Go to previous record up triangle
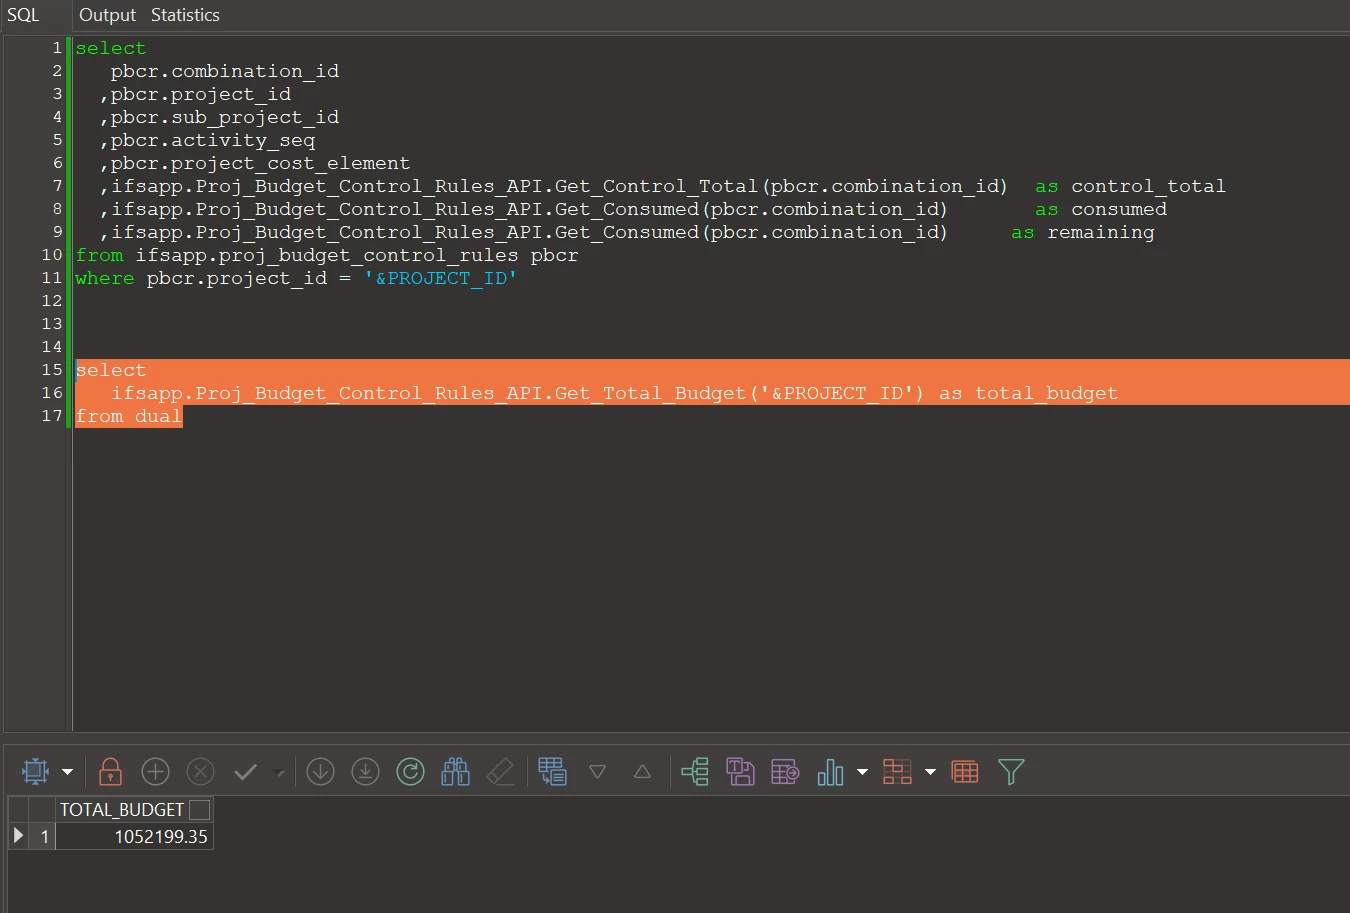 [643, 772]
